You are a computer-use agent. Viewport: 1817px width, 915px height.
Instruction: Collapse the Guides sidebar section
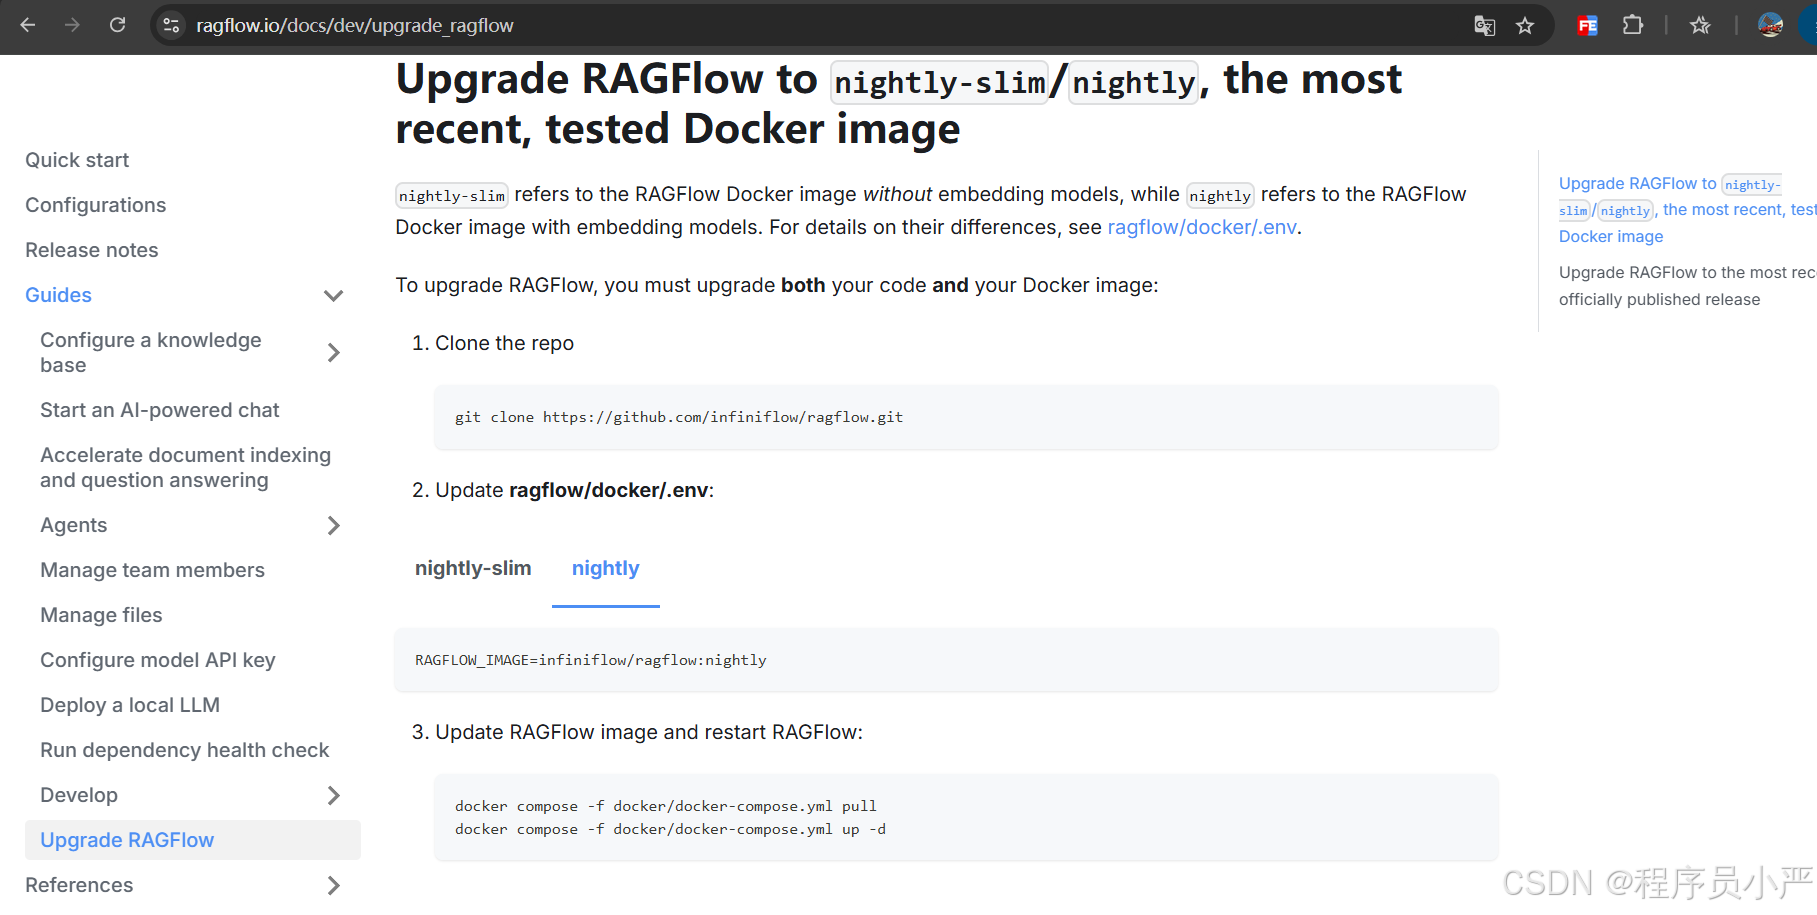click(x=334, y=295)
